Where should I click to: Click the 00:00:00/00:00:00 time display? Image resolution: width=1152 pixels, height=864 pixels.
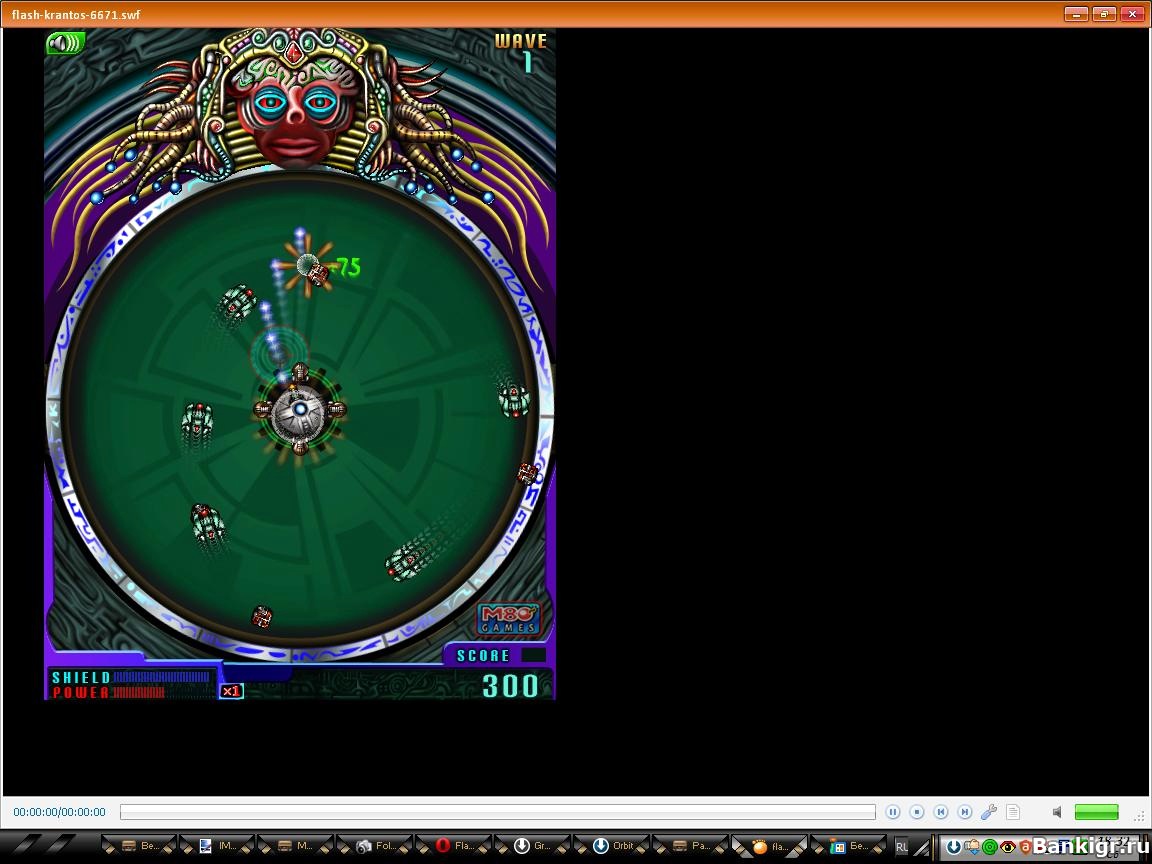(x=60, y=812)
